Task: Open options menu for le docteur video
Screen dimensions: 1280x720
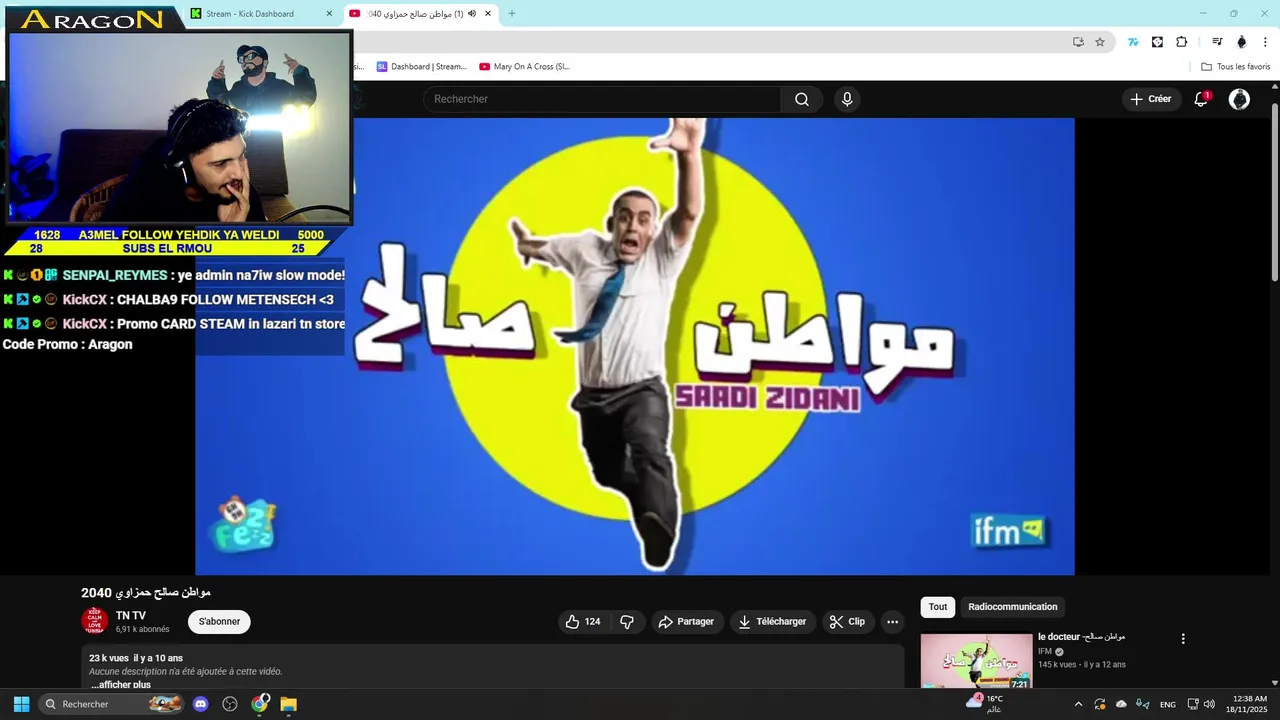Action: 1183,639
